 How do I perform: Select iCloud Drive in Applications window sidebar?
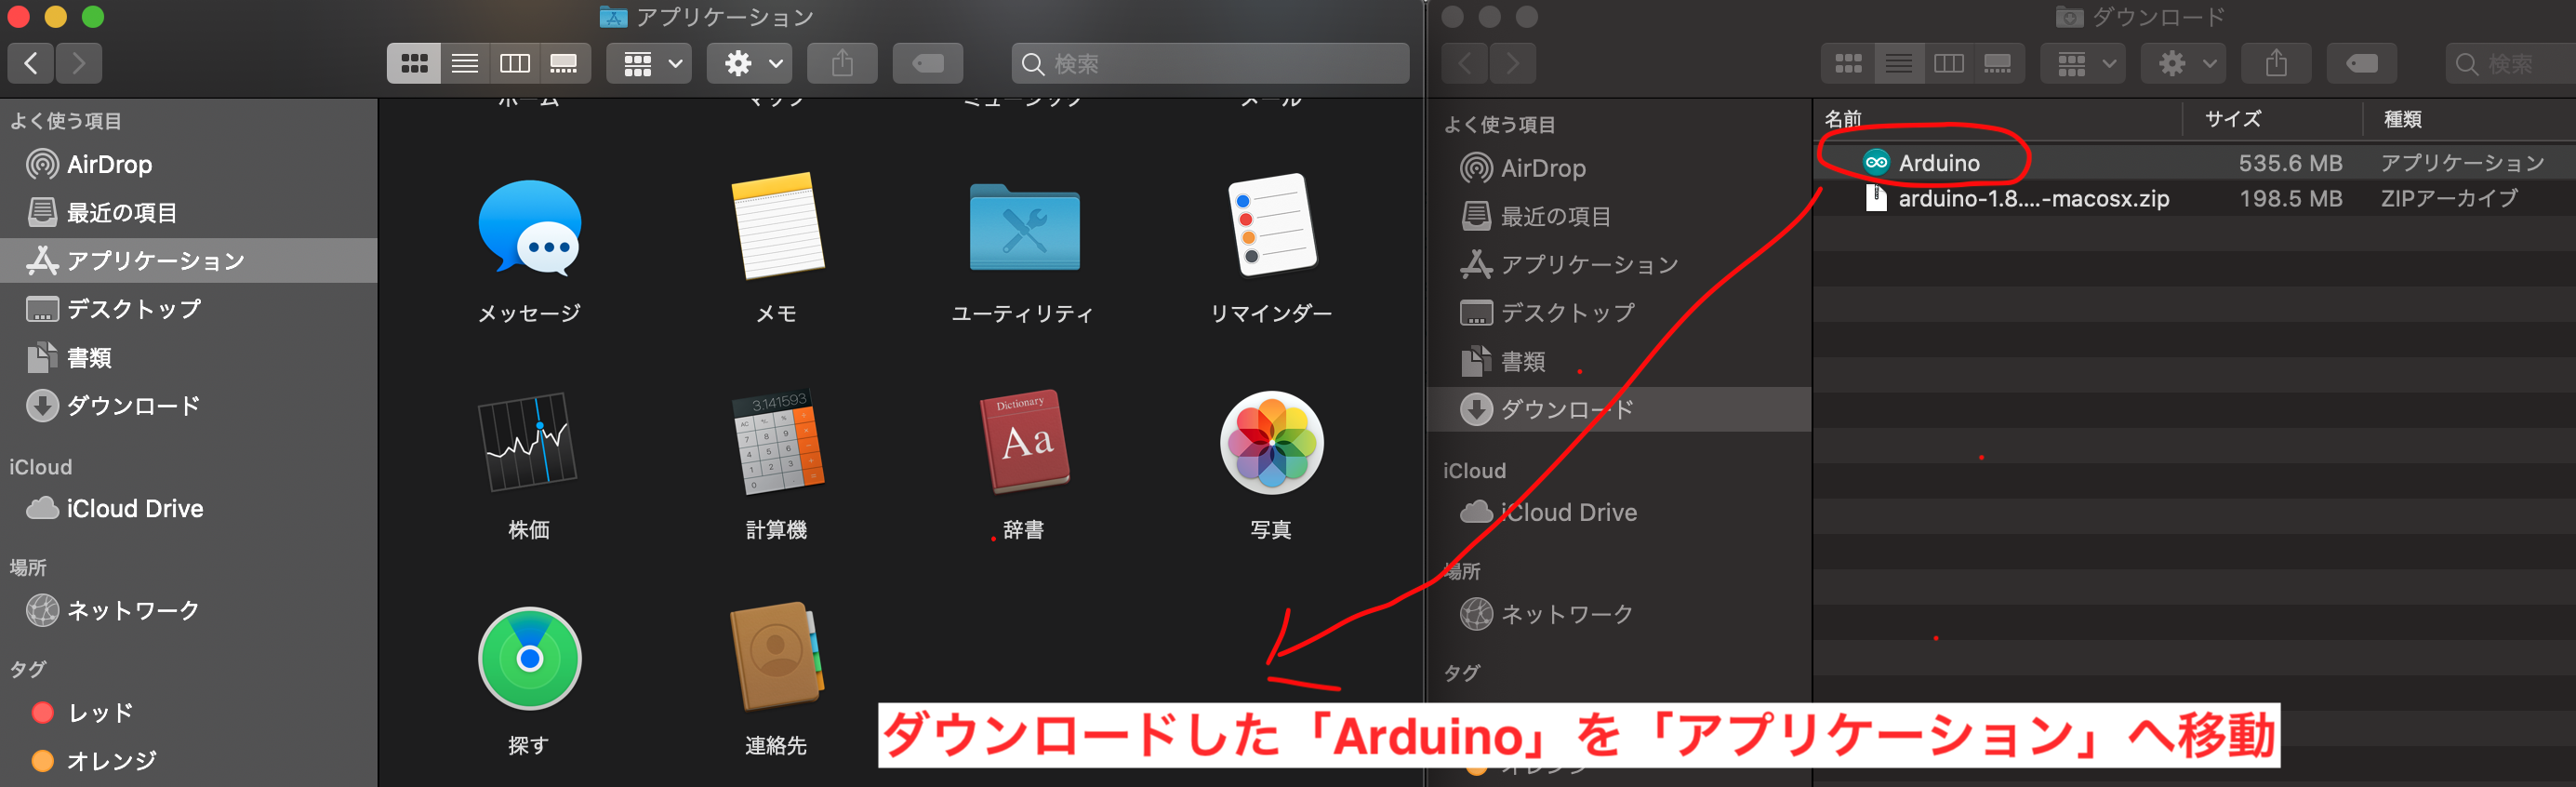tap(189, 508)
